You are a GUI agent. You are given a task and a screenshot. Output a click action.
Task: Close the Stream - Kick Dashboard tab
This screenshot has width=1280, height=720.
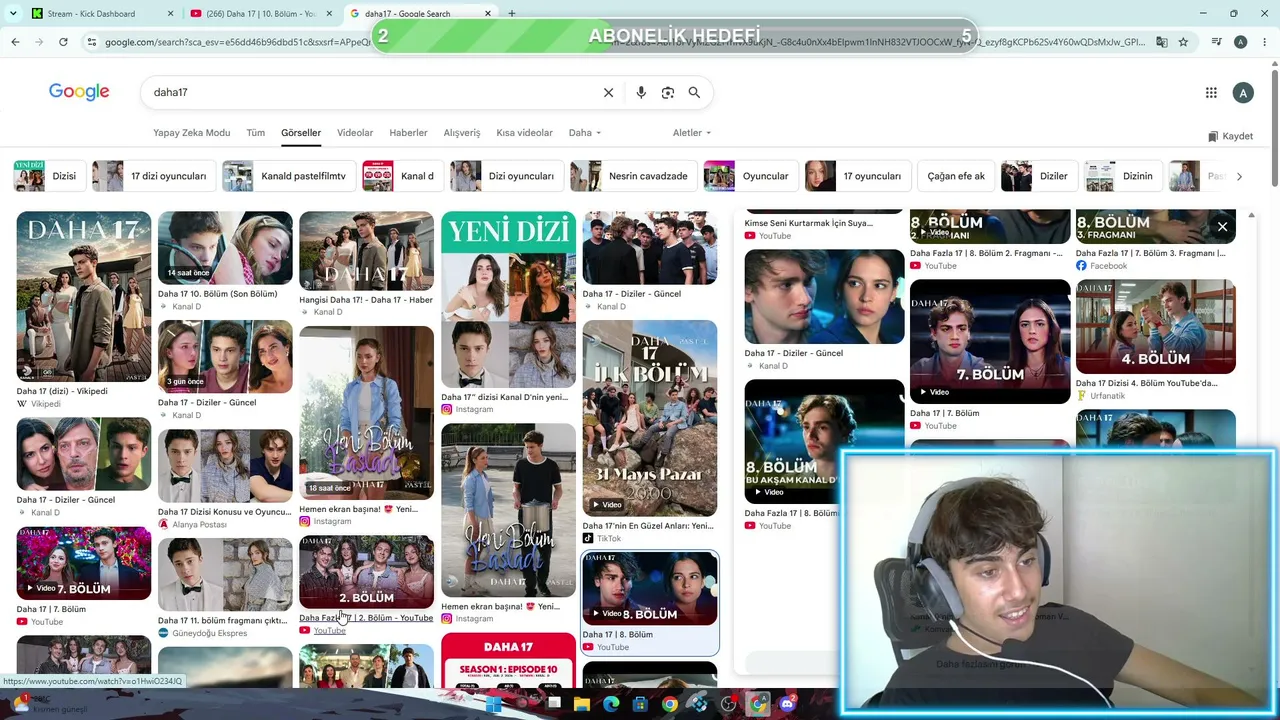tap(170, 14)
